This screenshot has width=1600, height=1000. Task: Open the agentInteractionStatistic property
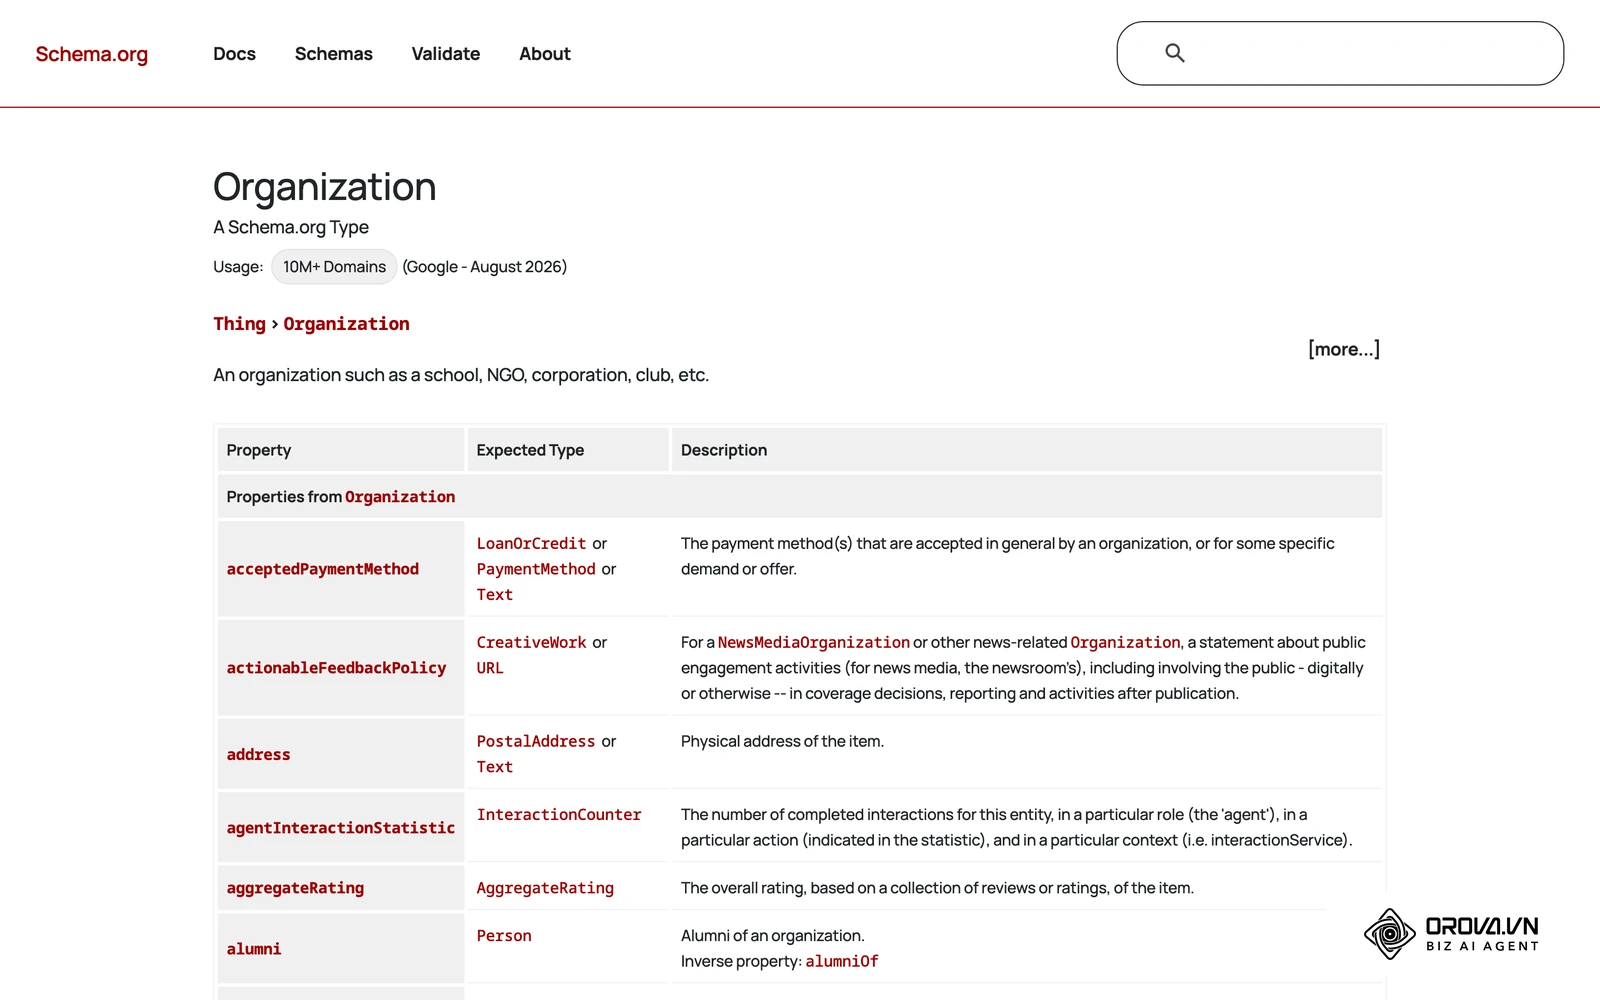click(341, 828)
